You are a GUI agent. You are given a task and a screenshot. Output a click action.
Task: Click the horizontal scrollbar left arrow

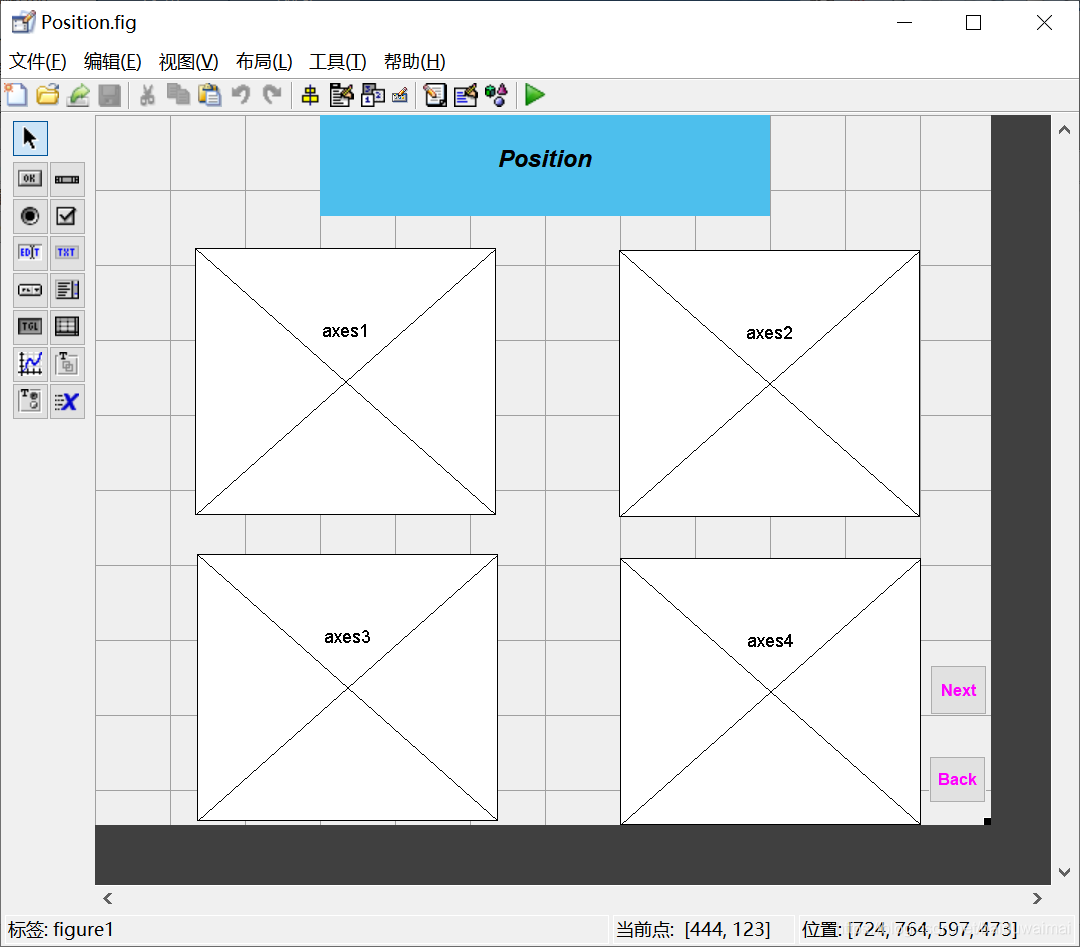(x=107, y=898)
